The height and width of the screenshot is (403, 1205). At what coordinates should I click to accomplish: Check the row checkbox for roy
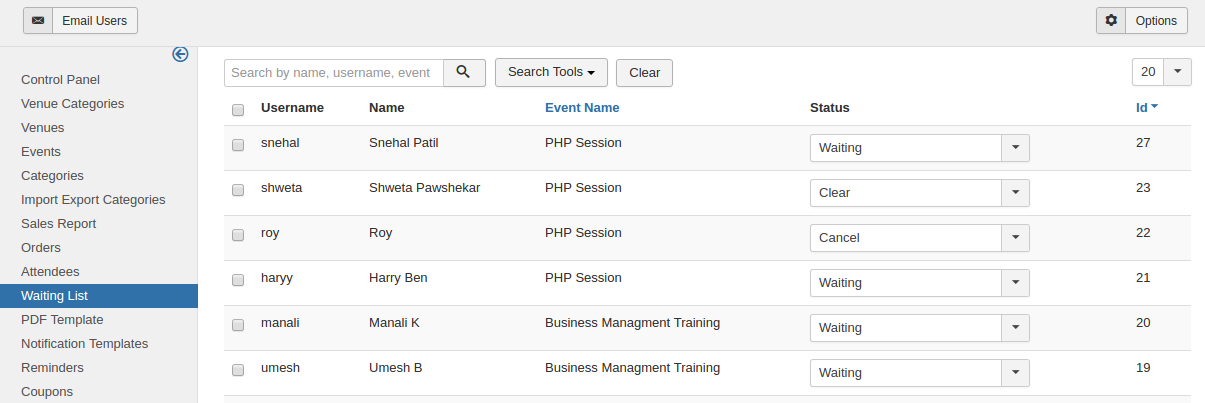point(238,235)
